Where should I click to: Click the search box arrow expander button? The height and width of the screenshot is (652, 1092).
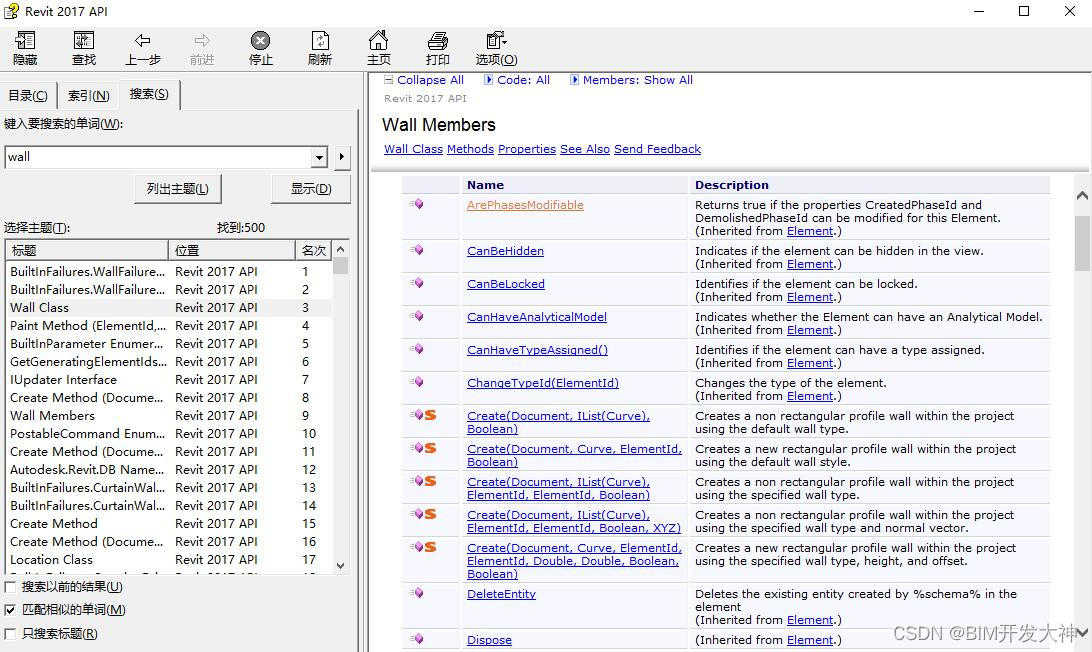tap(341, 157)
